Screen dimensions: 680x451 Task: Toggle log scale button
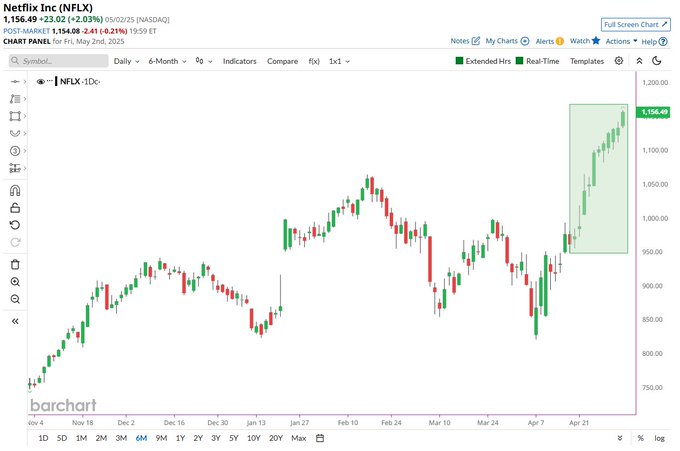659,438
